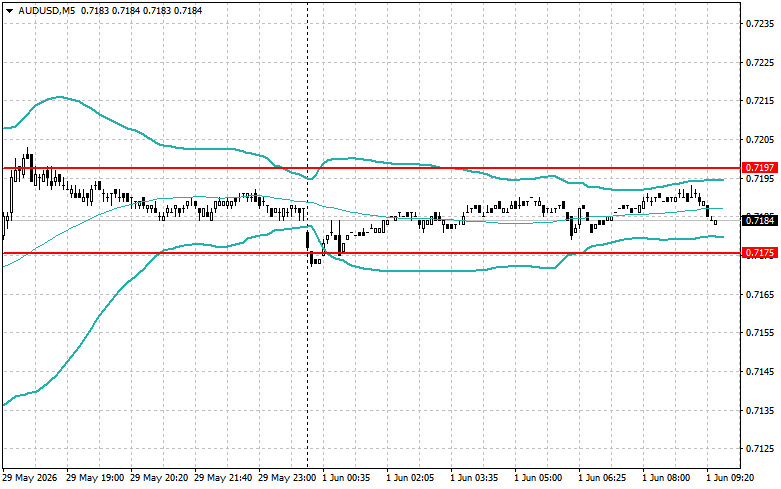Click the 29 May 21:40 time label
Image resolution: width=781 pixels, height=489 pixels.
point(223,478)
